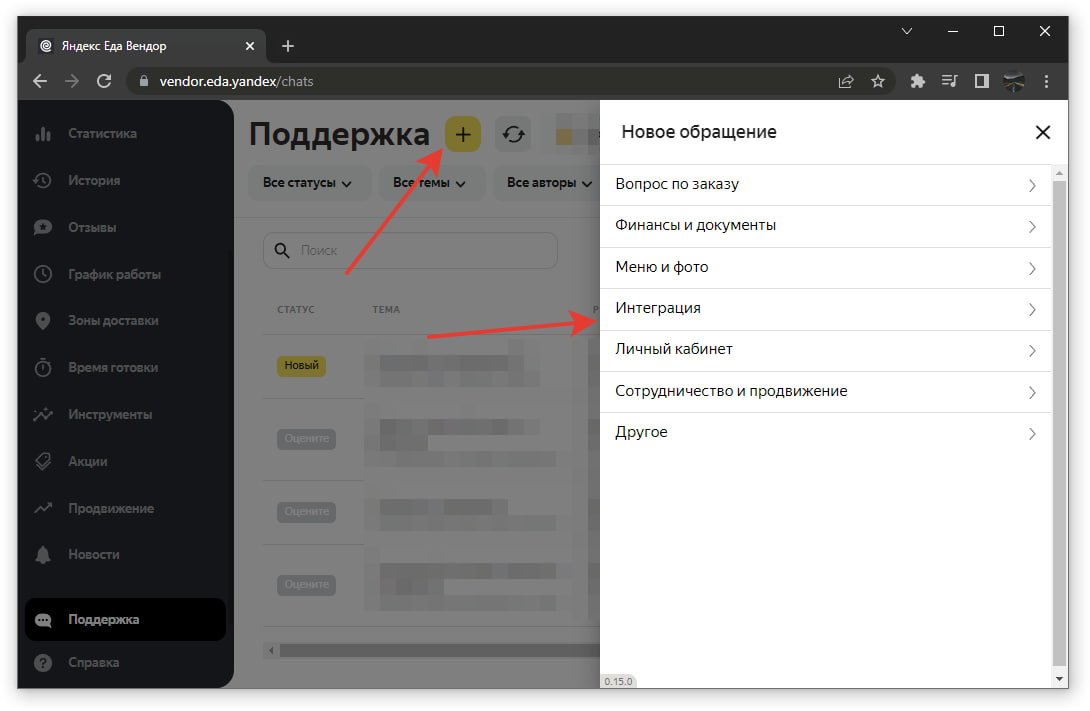This screenshot has width=1090, height=711.
Task: Click the Поиск search field
Action: (x=410, y=251)
